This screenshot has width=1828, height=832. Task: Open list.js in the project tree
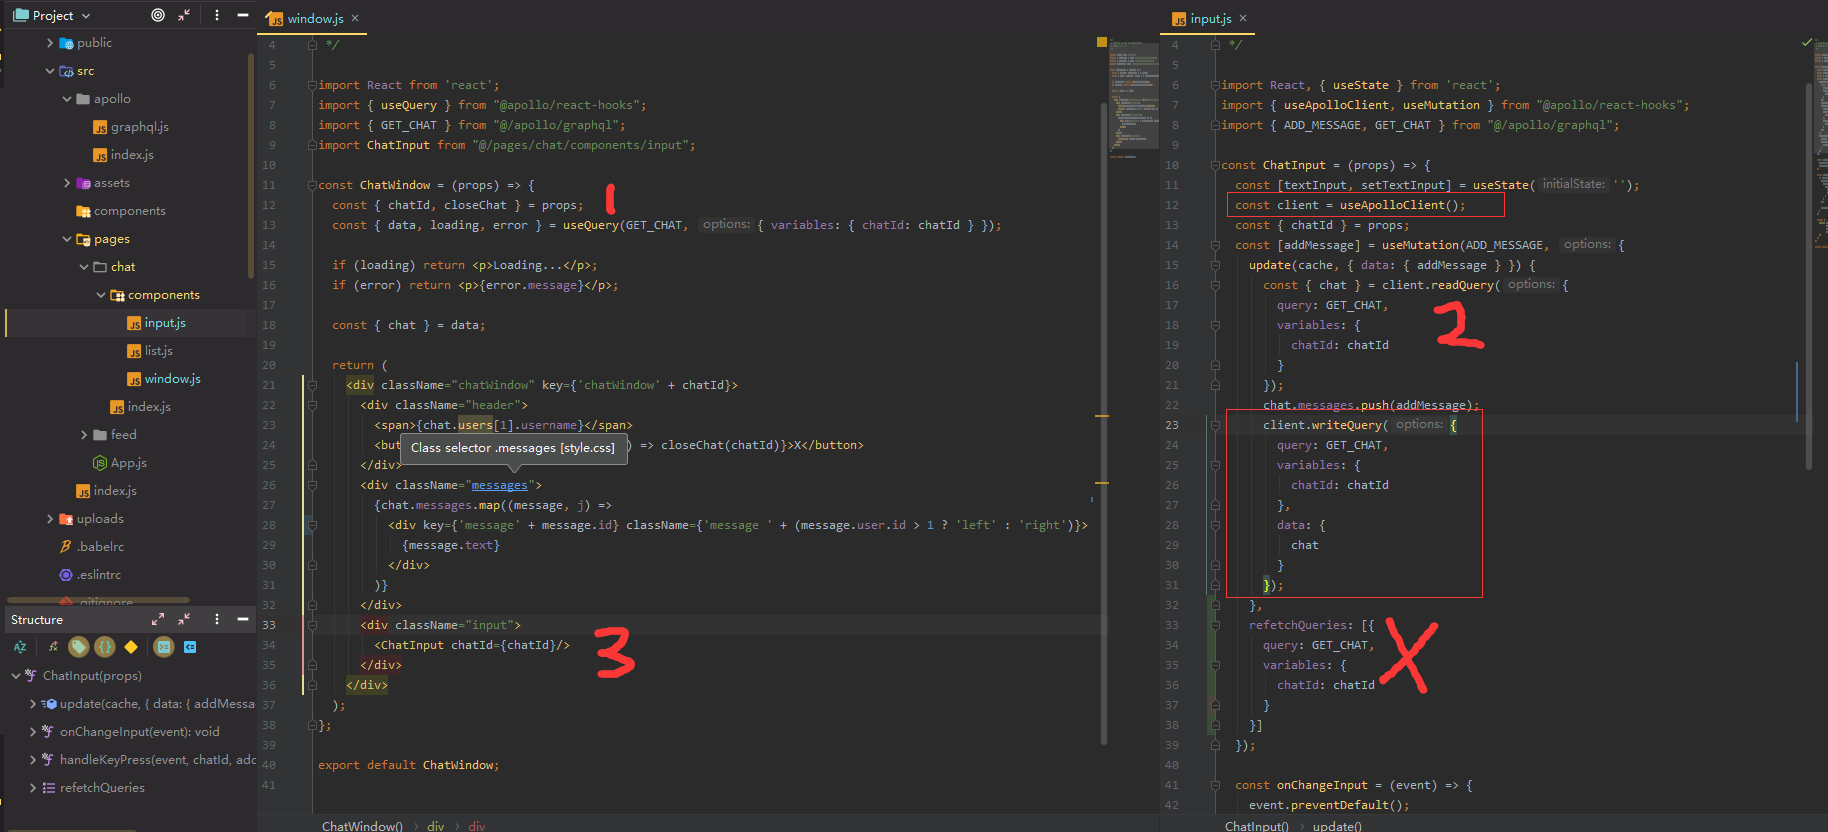click(158, 351)
